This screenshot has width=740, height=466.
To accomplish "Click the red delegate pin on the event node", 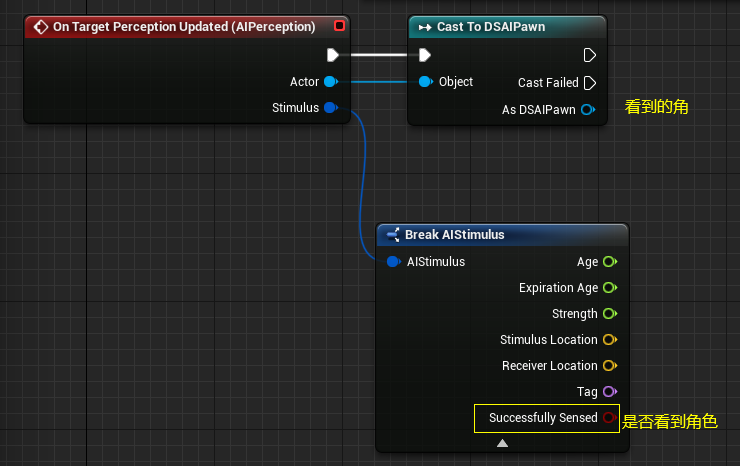I will click(339, 25).
